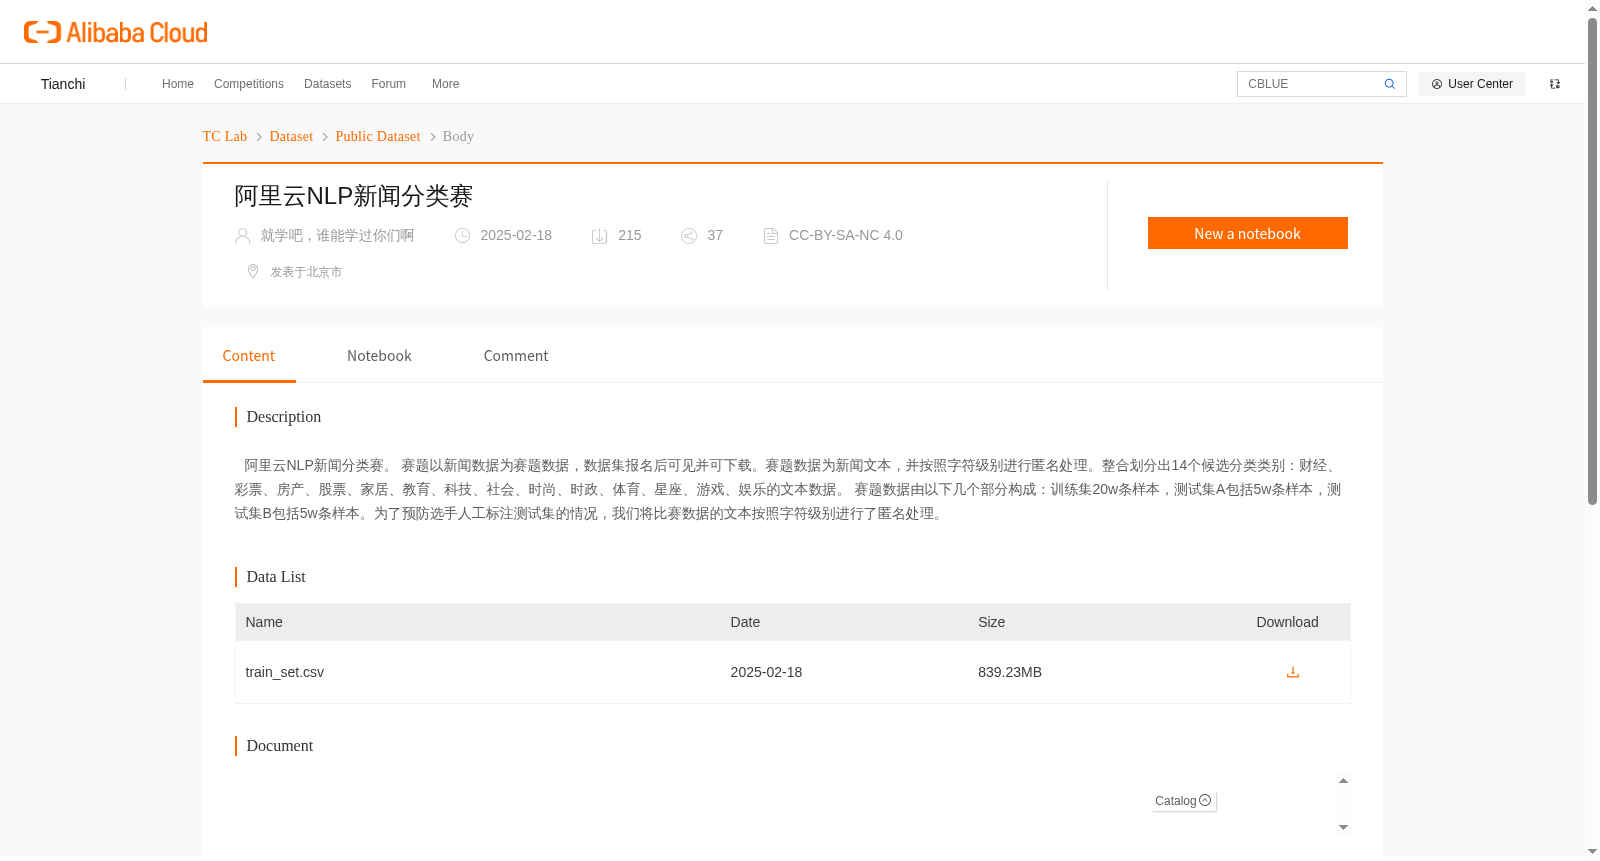Image resolution: width=1600 pixels, height=861 pixels.
Task: Switch to the Notebook tab
Action: [x=379, y=356]
